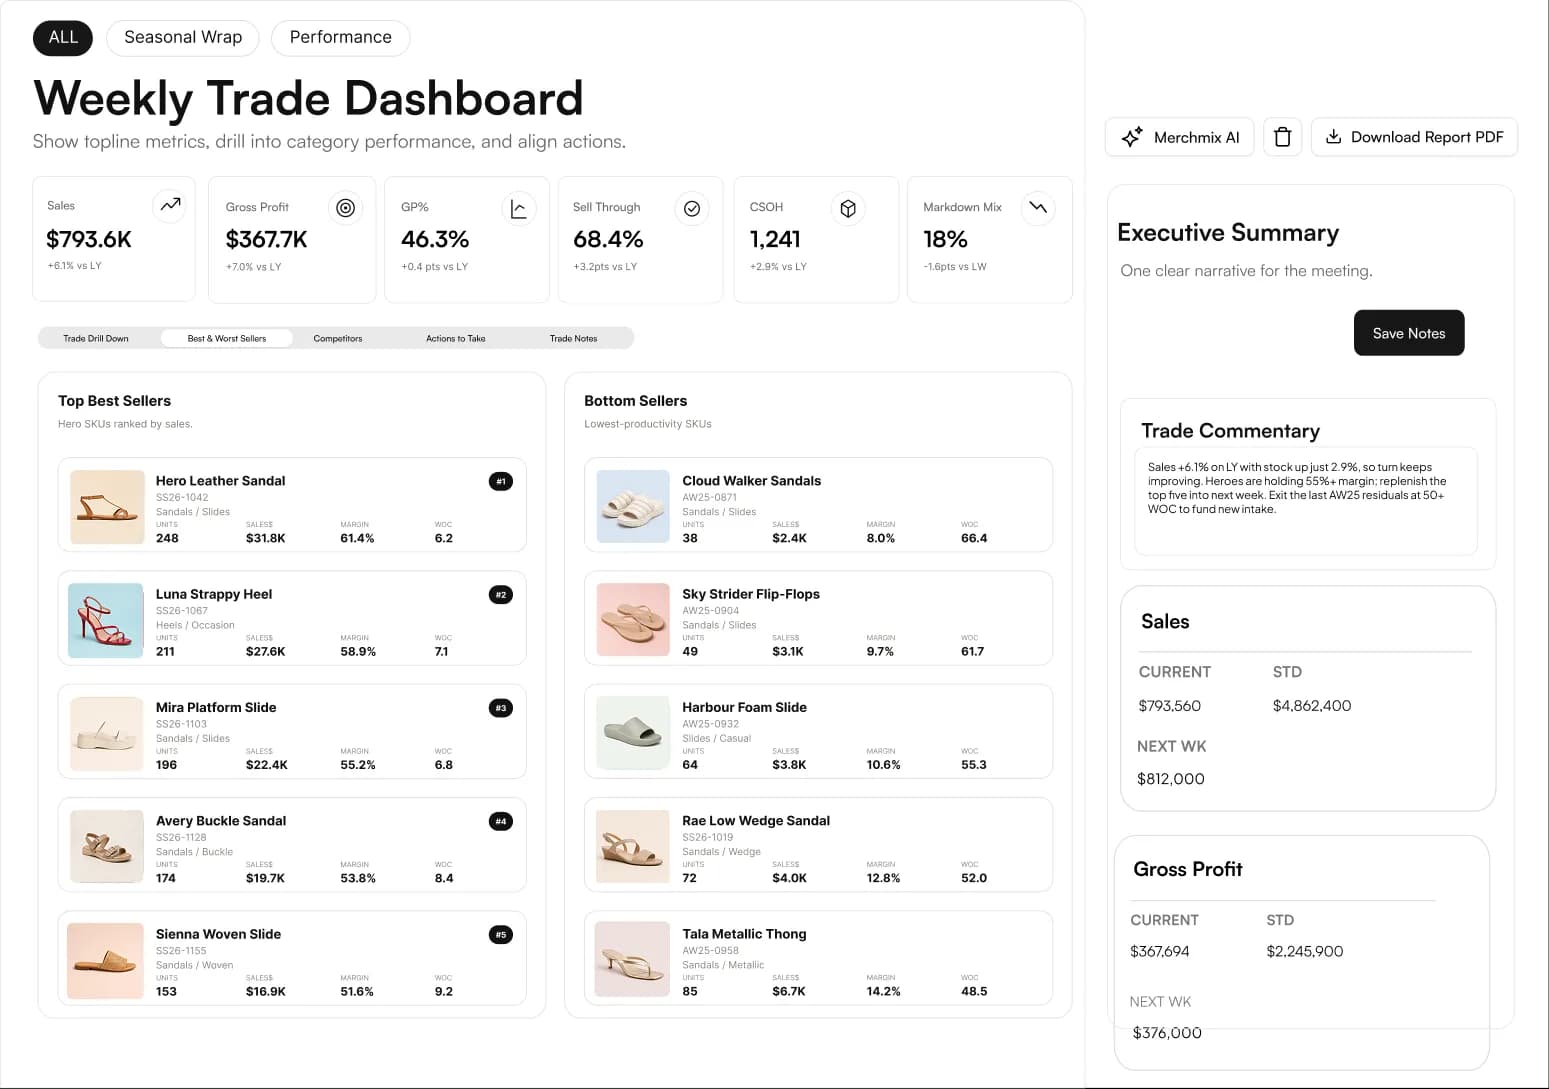Viewport: 1549px width, 1089px height.
Task: Click the Executive Summary heading
Action: point(1228,233)
